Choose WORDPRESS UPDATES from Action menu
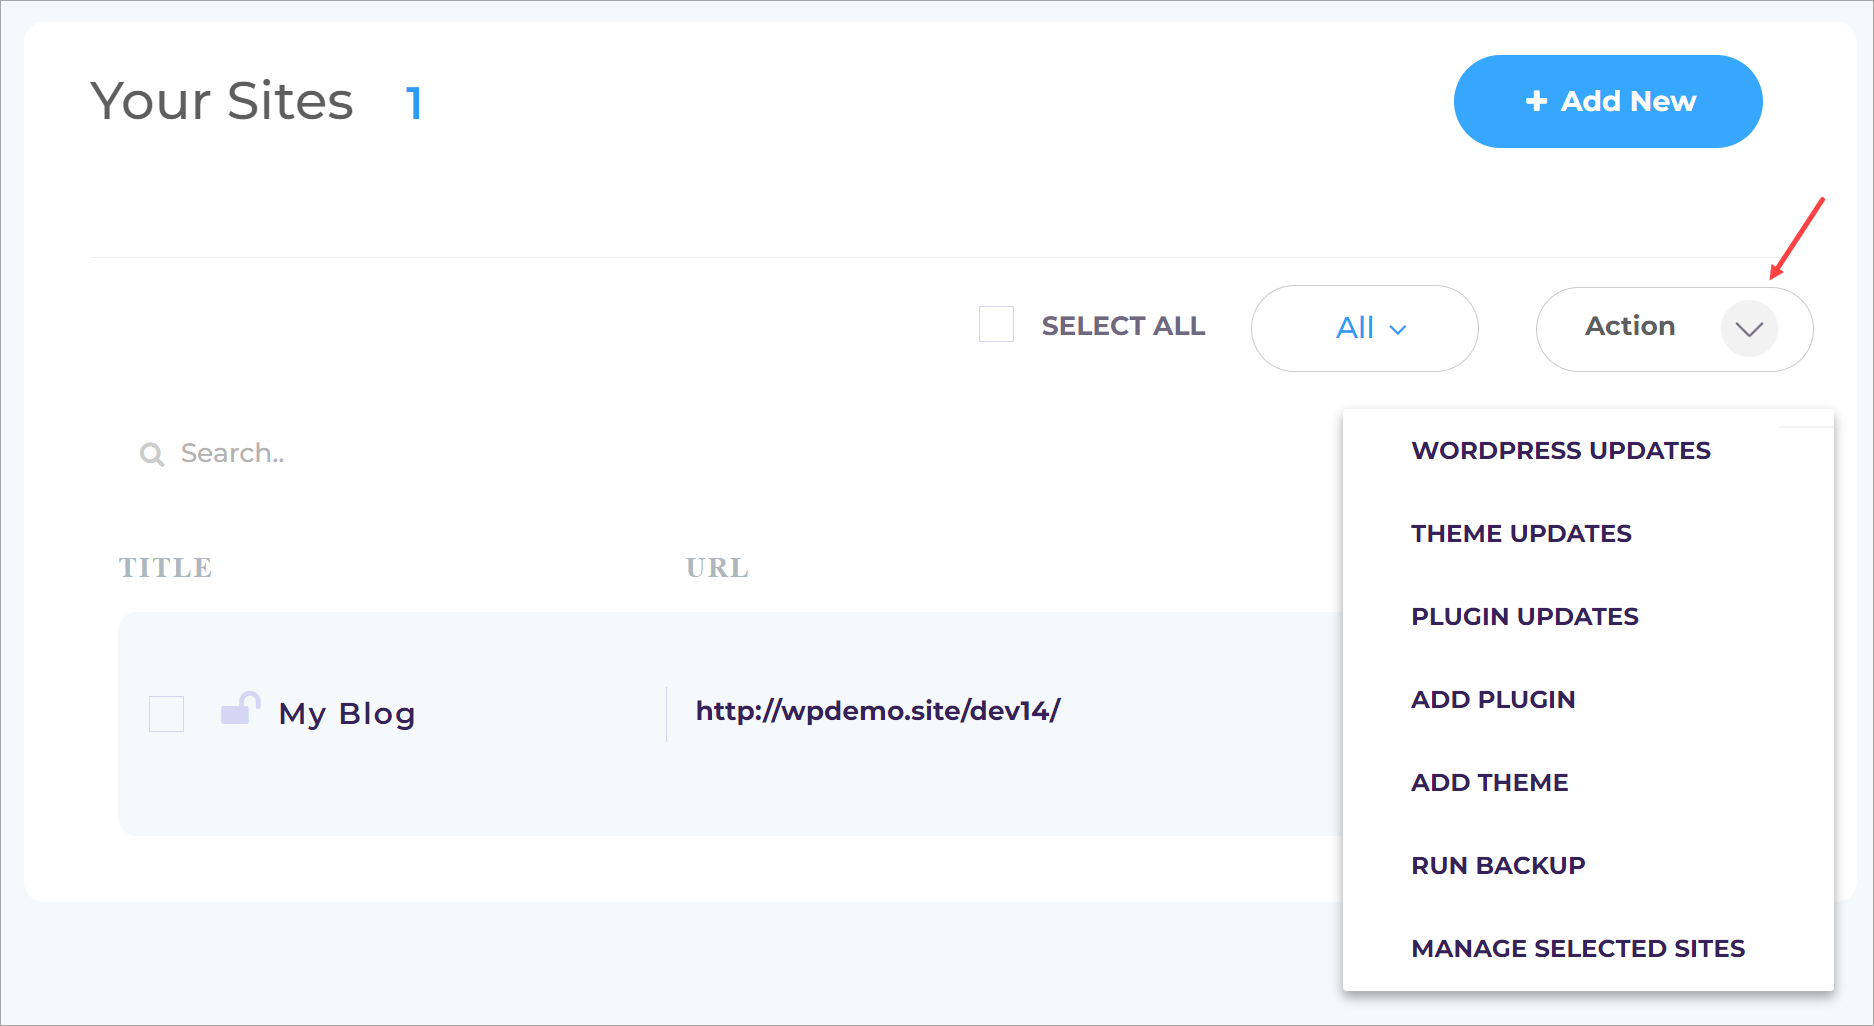1874x1026 pixels. (1561, 451)
